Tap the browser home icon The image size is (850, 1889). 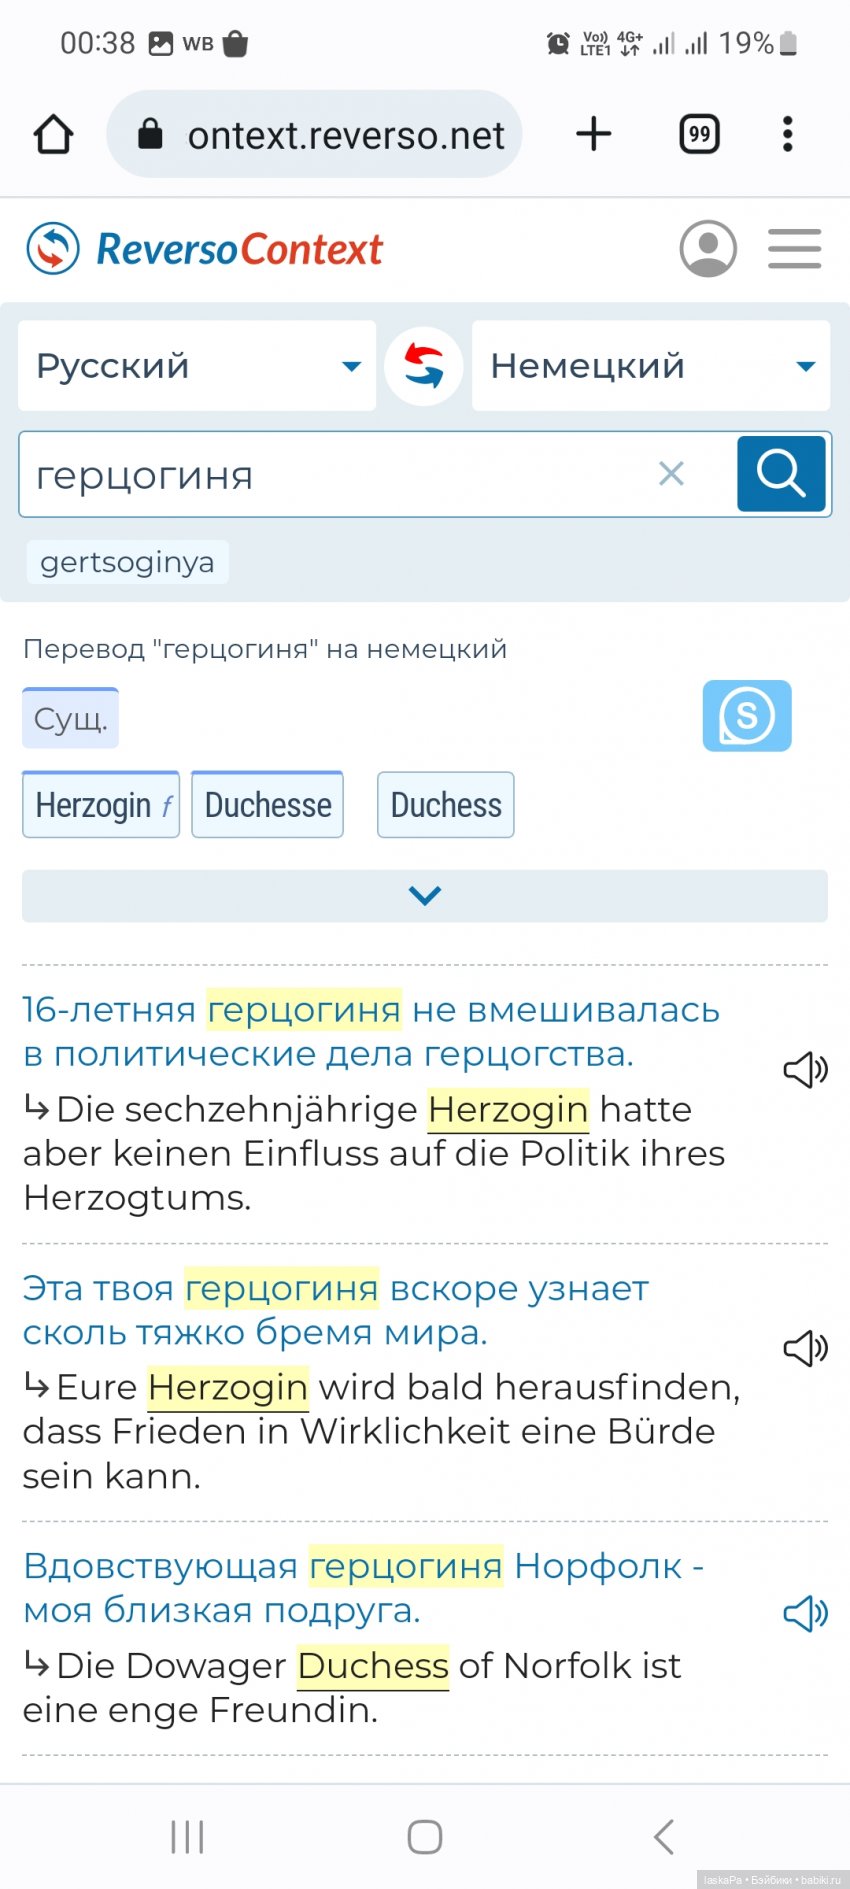54,134
